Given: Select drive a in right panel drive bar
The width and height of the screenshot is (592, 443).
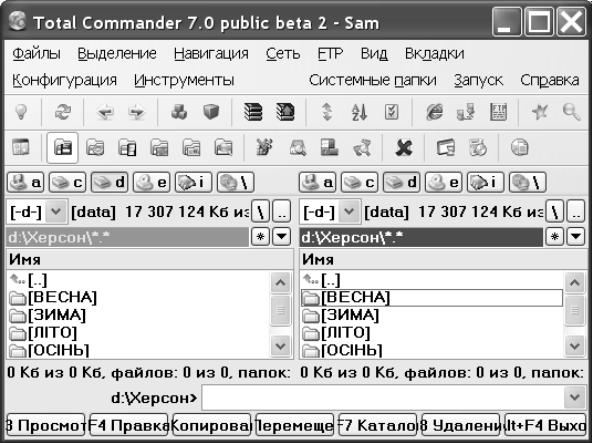Looking at the screenshot, I should point(318,183).
